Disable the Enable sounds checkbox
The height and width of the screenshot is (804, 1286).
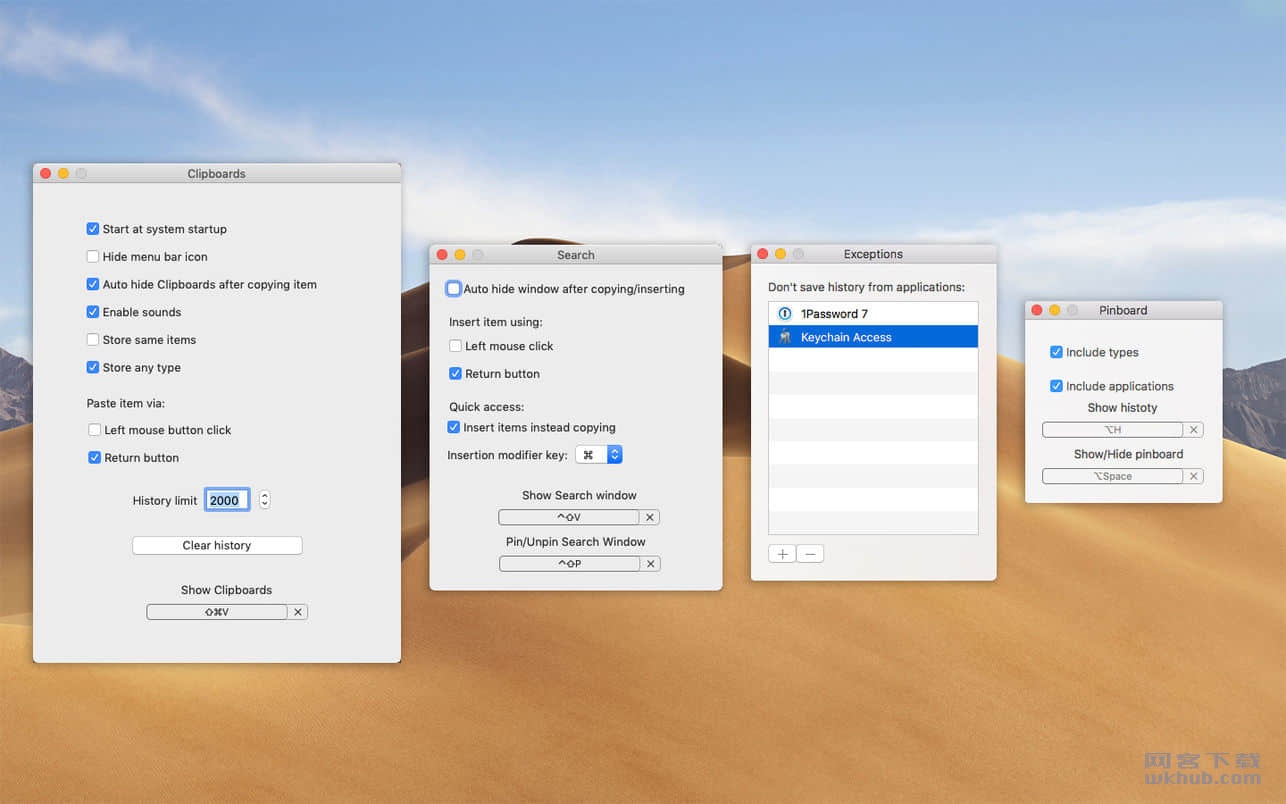(93, 312)
